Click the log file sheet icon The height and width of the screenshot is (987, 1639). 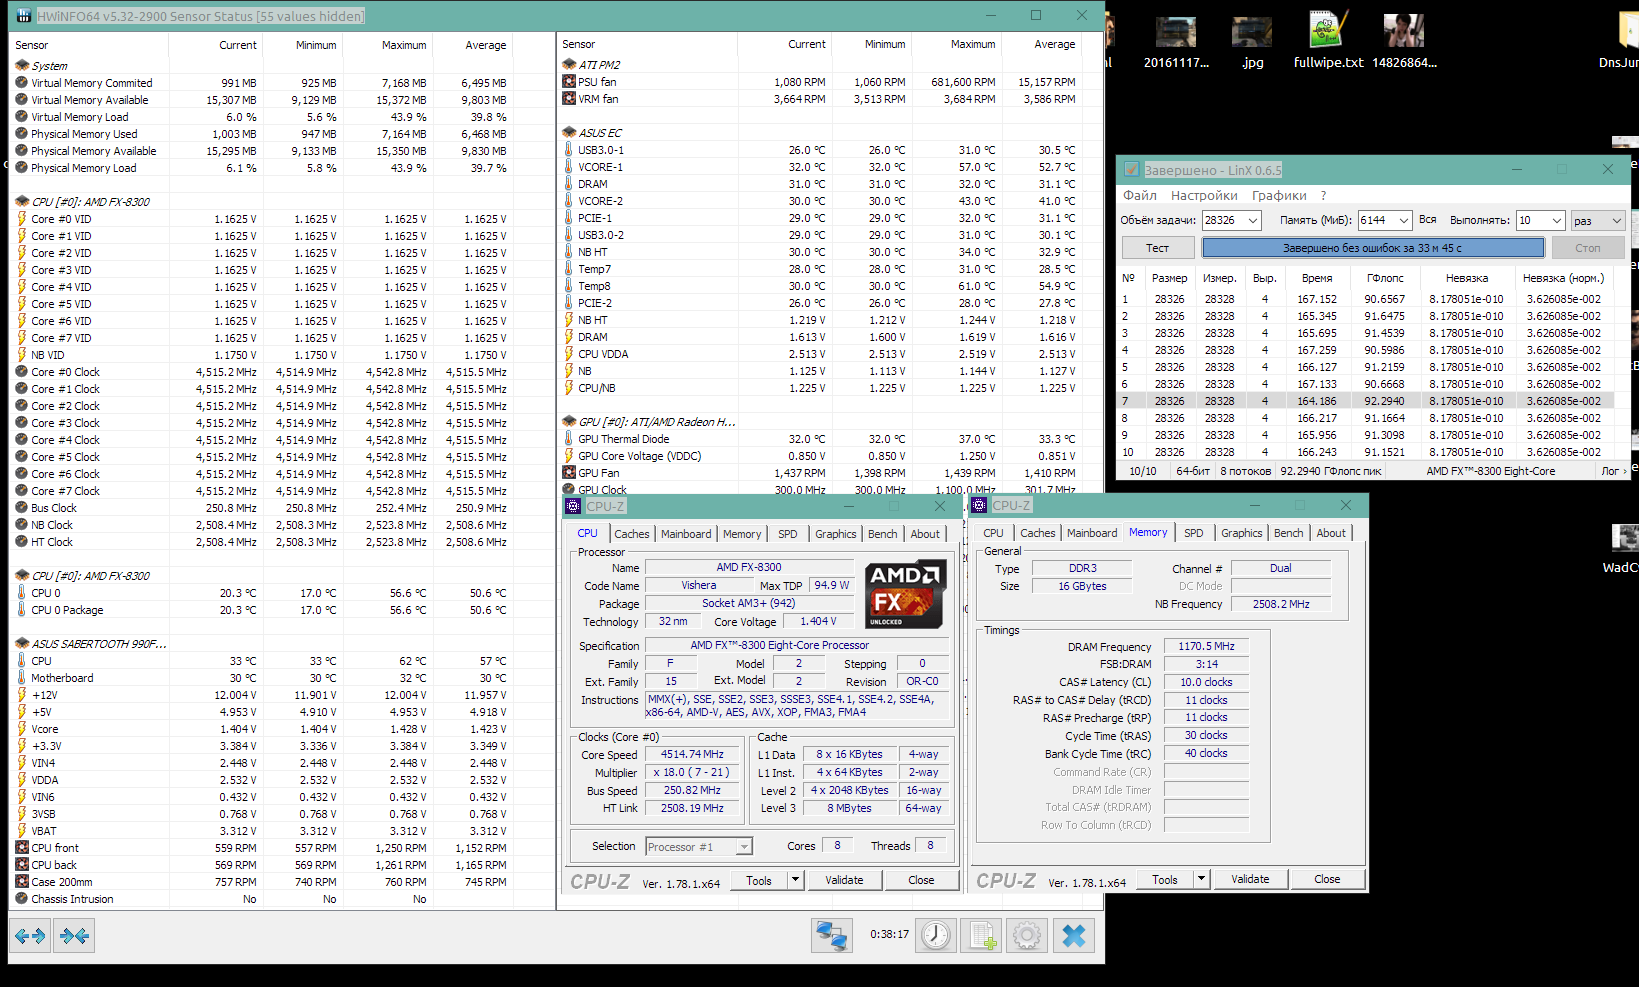pos(982,935)
